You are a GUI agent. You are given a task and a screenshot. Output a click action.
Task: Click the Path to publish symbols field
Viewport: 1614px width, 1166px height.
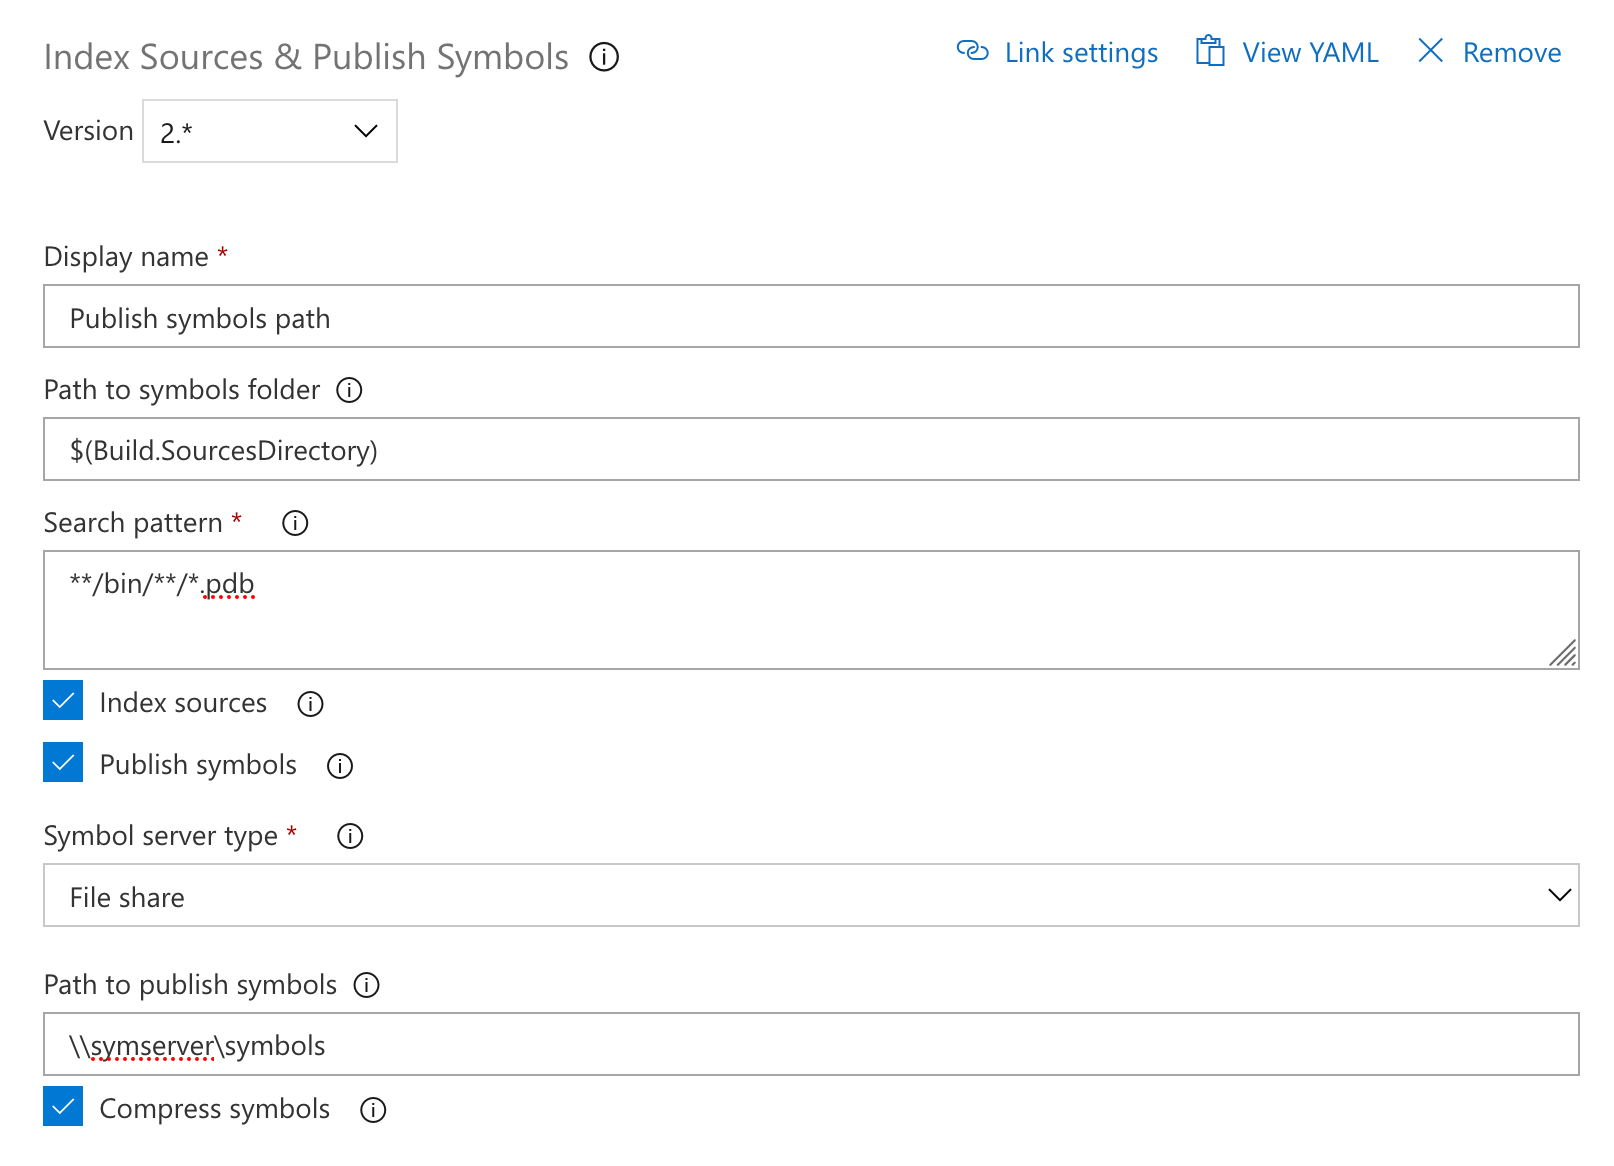click(810, 1045)
